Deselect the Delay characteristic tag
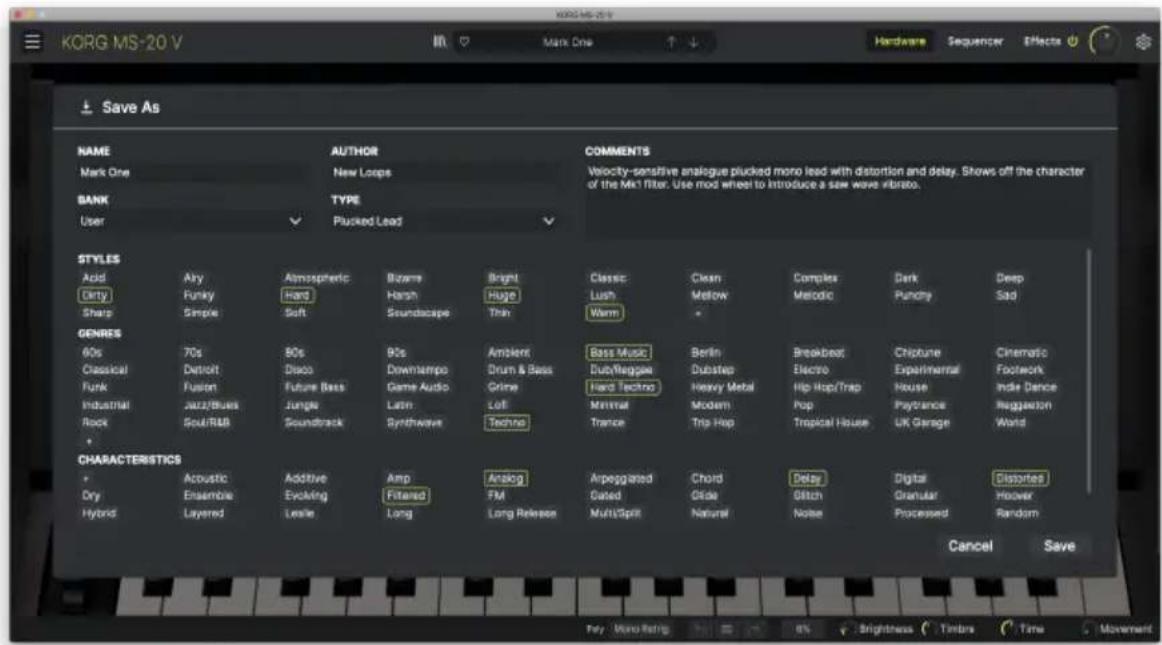Screen dimensions: 1162x645 point(807,479)
